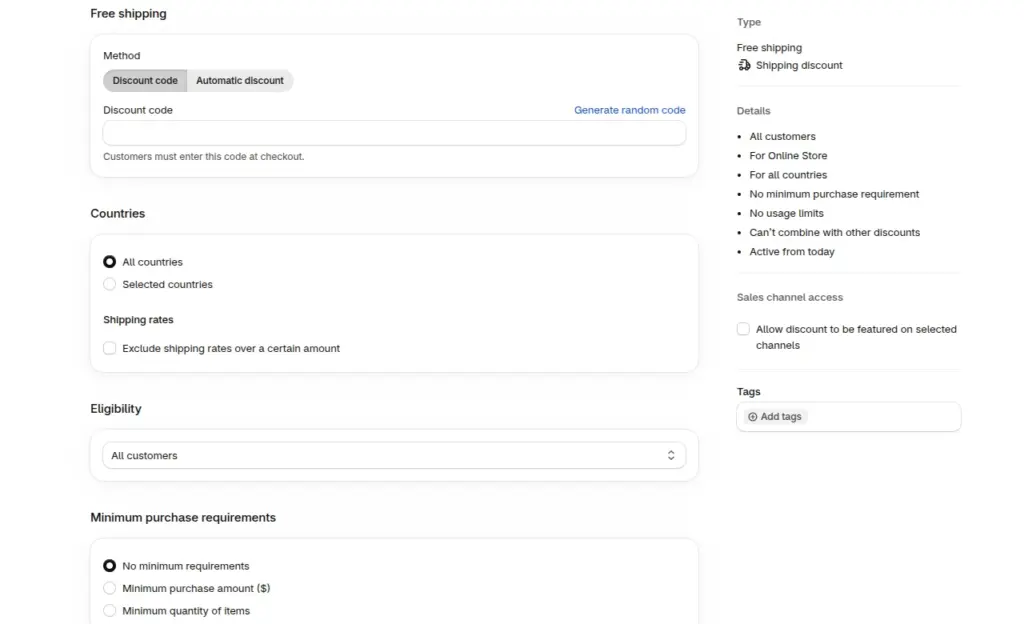Tick Allow discount to be featured on selected channels
Image resolution: width=1024 pixels, height=624 pixels.
click(x=743, y=329)
